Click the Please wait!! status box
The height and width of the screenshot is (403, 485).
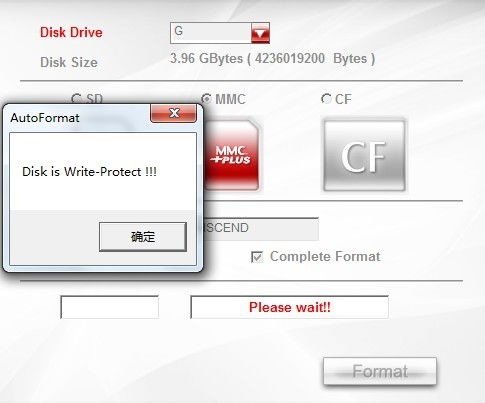289,307
